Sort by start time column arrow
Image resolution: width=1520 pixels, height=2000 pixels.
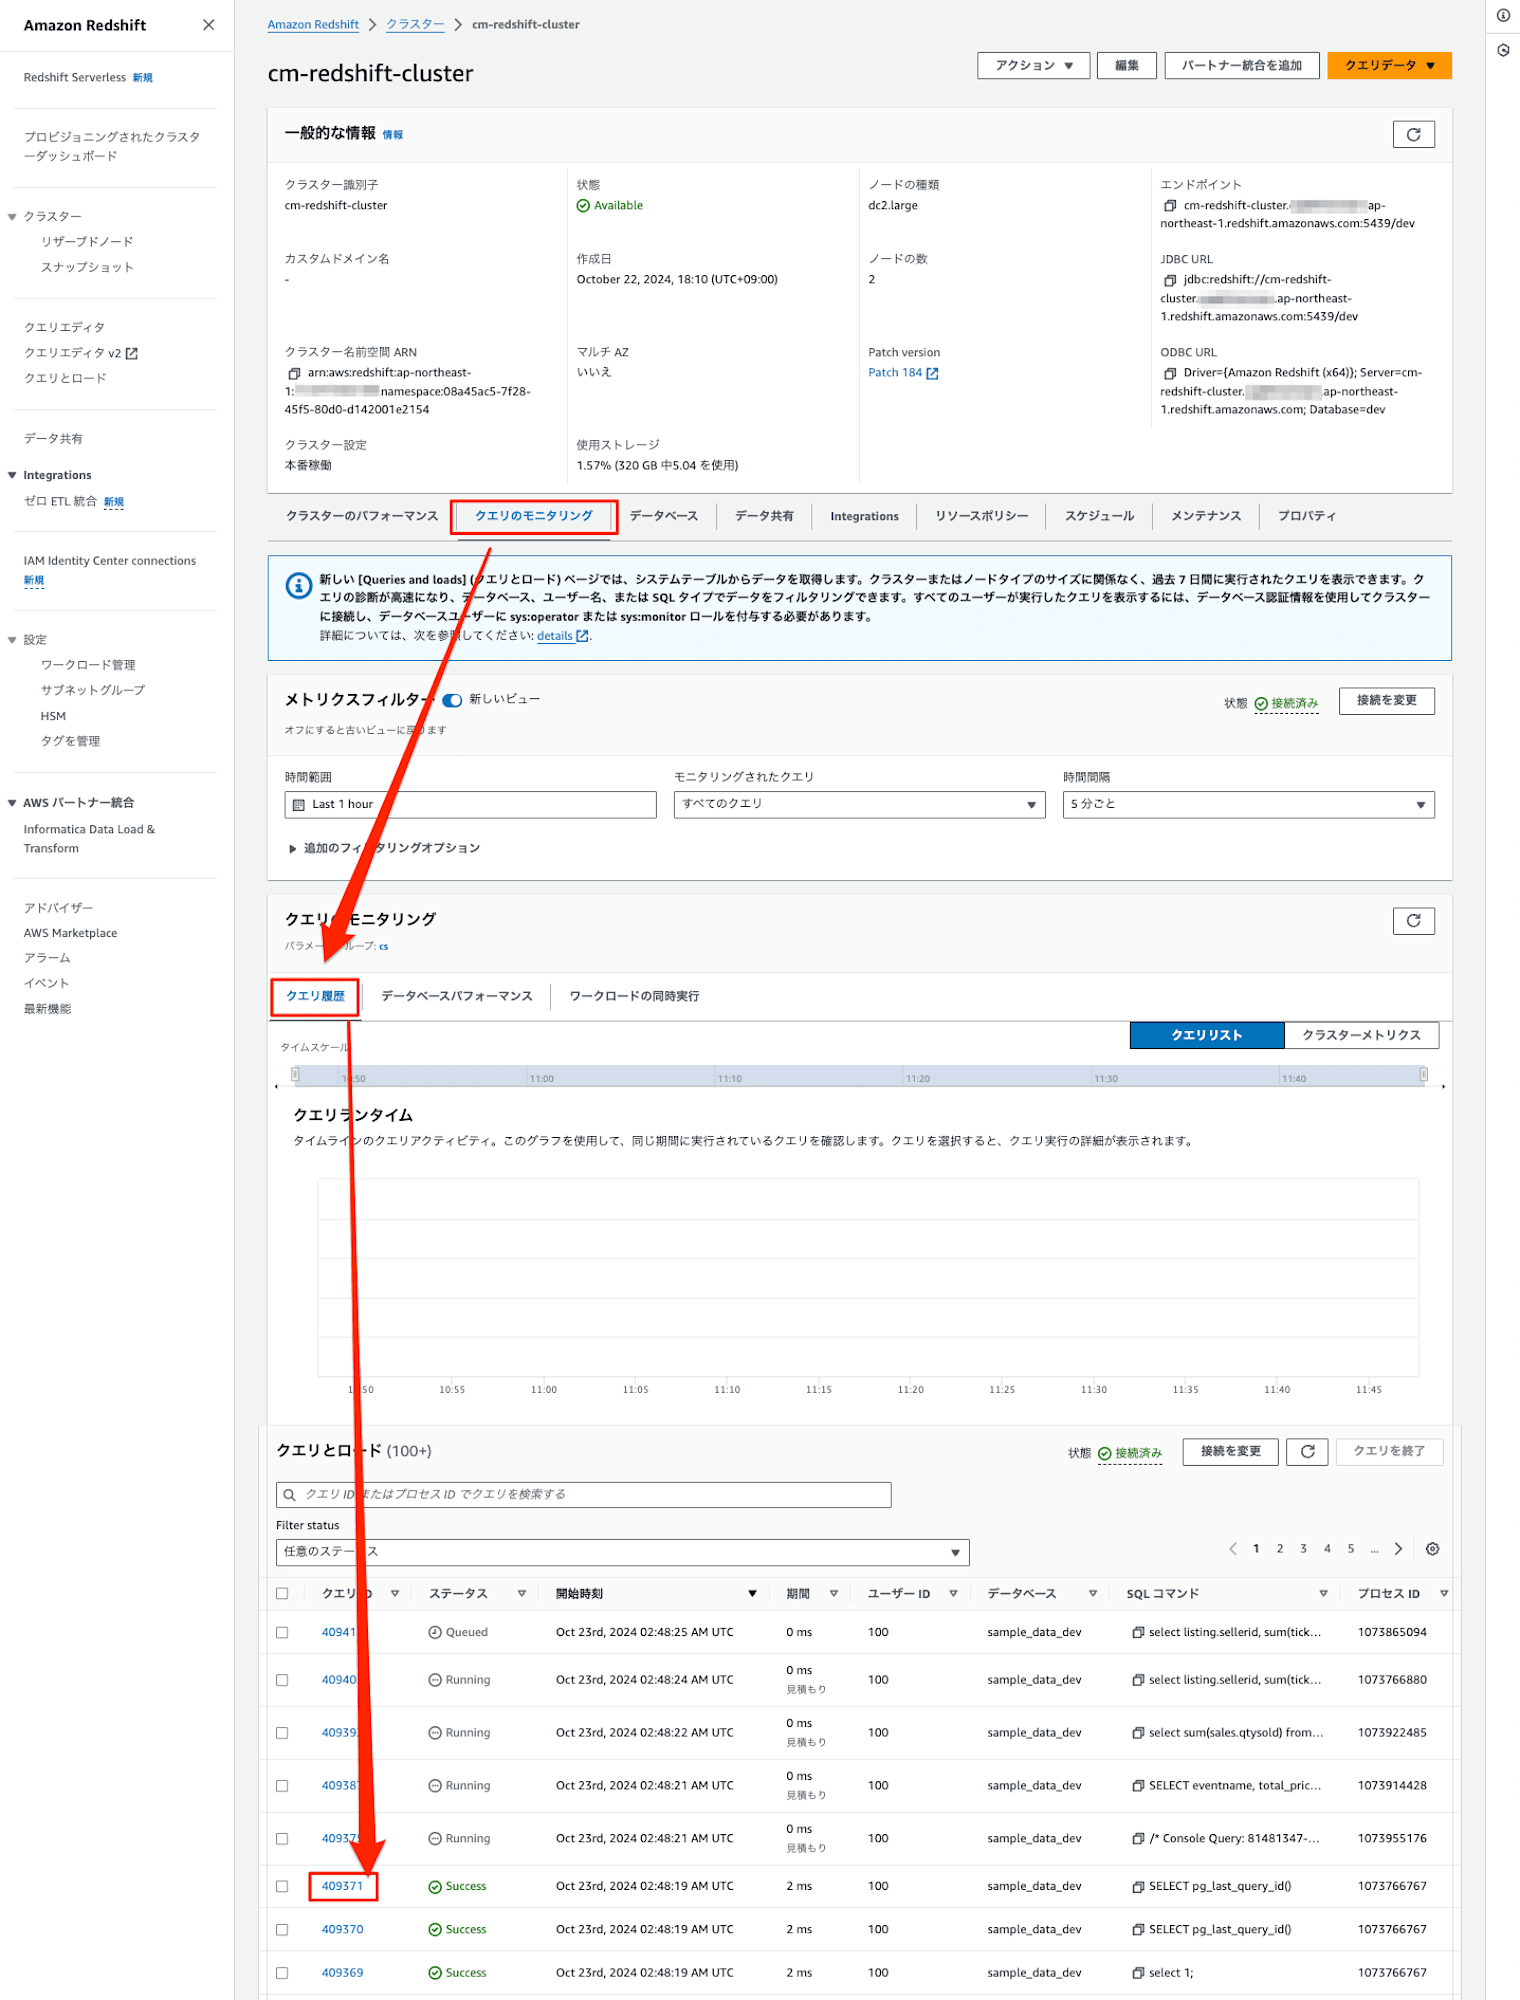tap(752, 1594)
